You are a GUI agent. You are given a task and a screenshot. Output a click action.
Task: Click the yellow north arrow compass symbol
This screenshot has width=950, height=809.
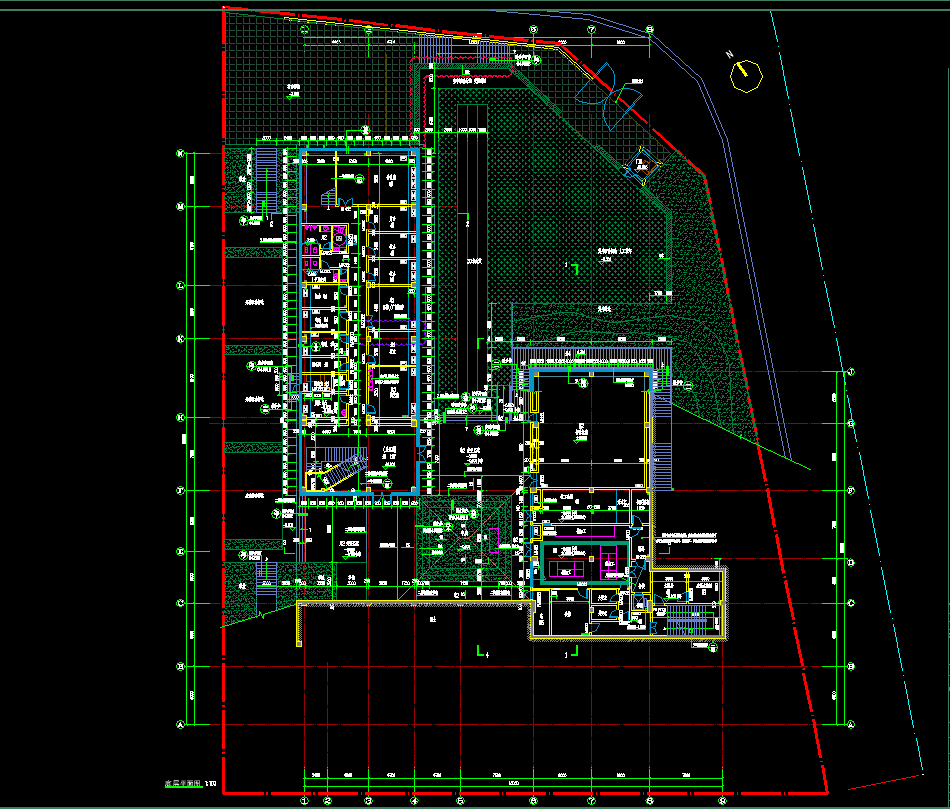[746, 75]
